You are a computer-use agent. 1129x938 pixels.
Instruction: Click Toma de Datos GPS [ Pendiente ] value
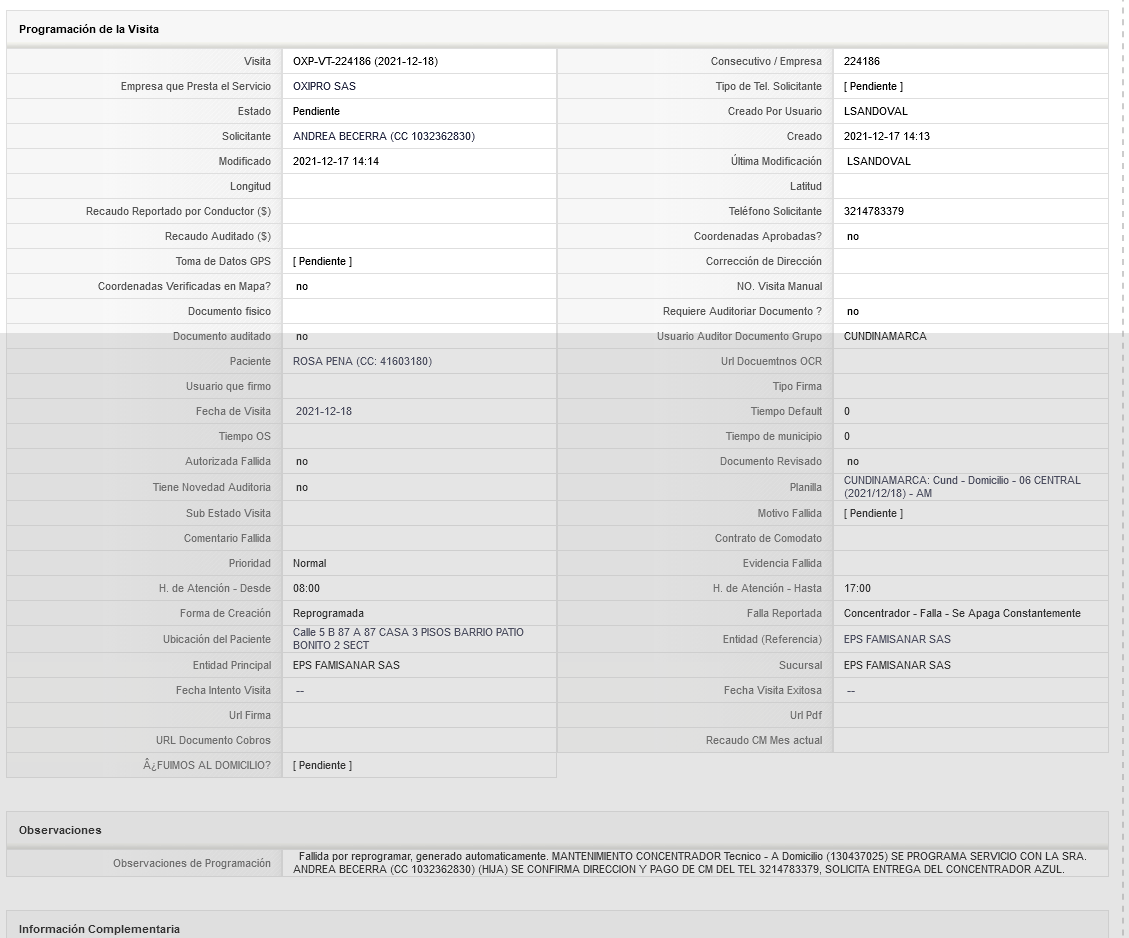[323, 261]
